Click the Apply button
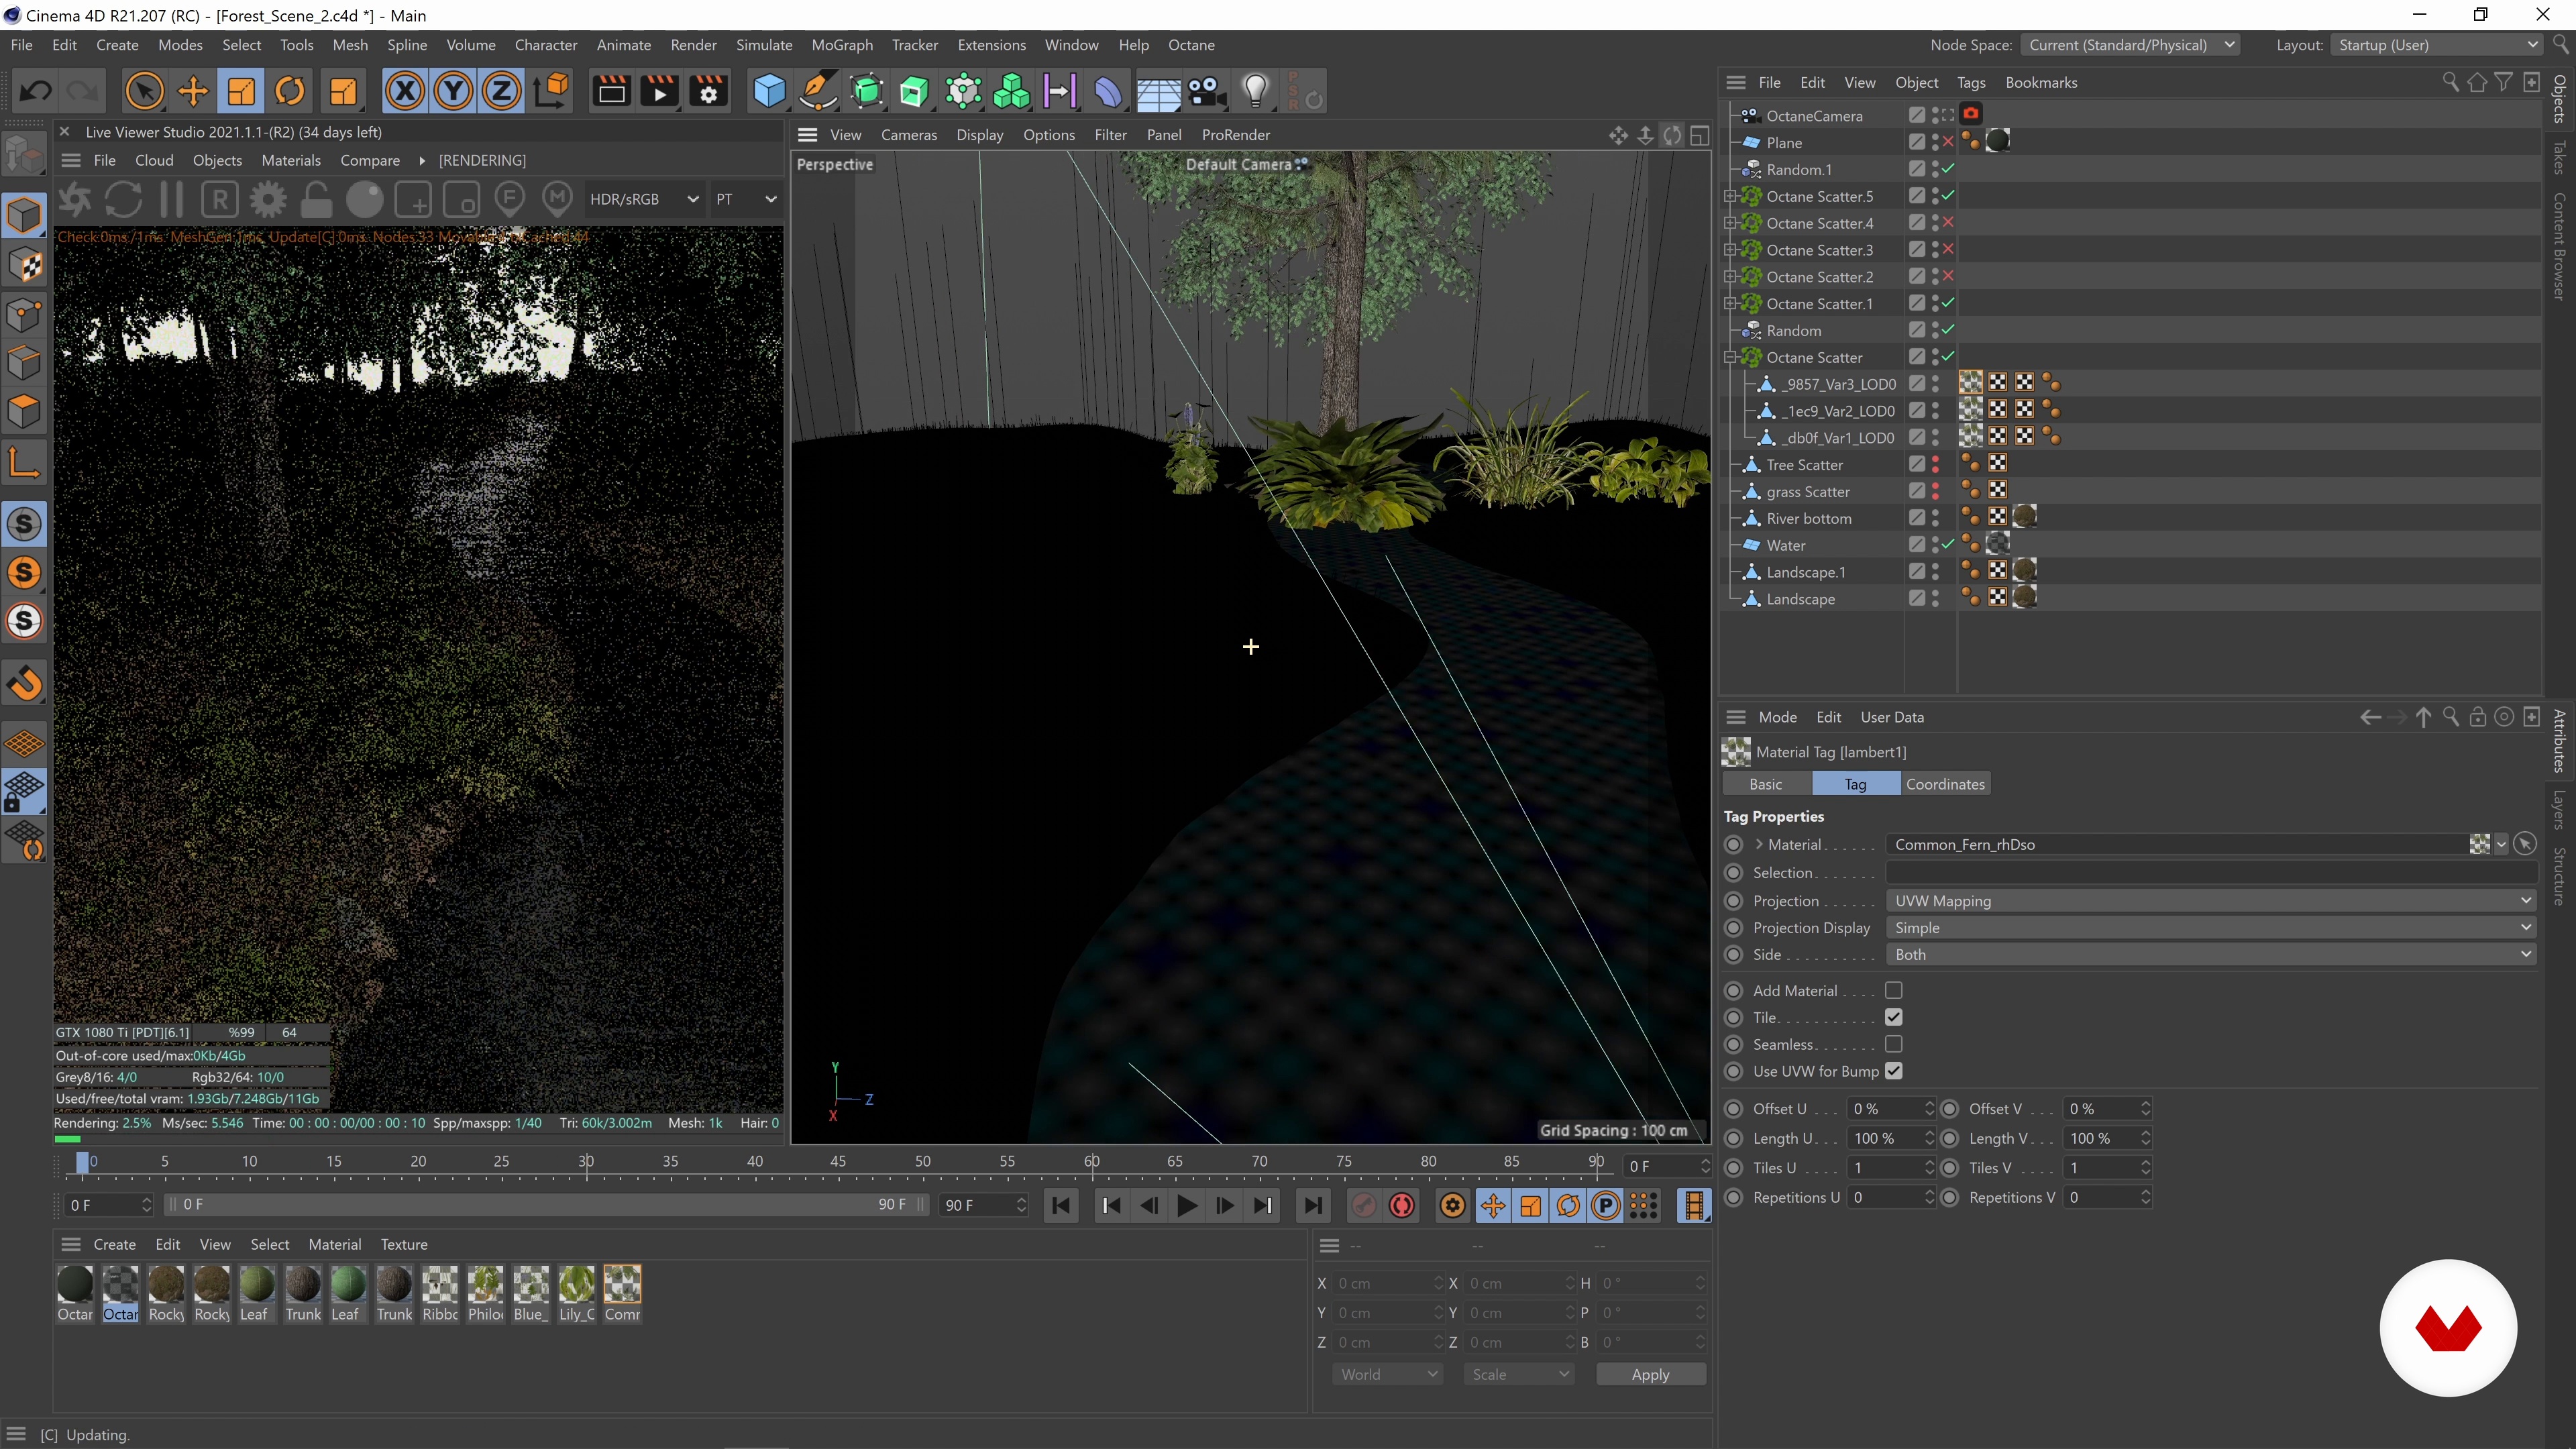This screenshot has height=1449, width=2576. click(1650, 1374)
